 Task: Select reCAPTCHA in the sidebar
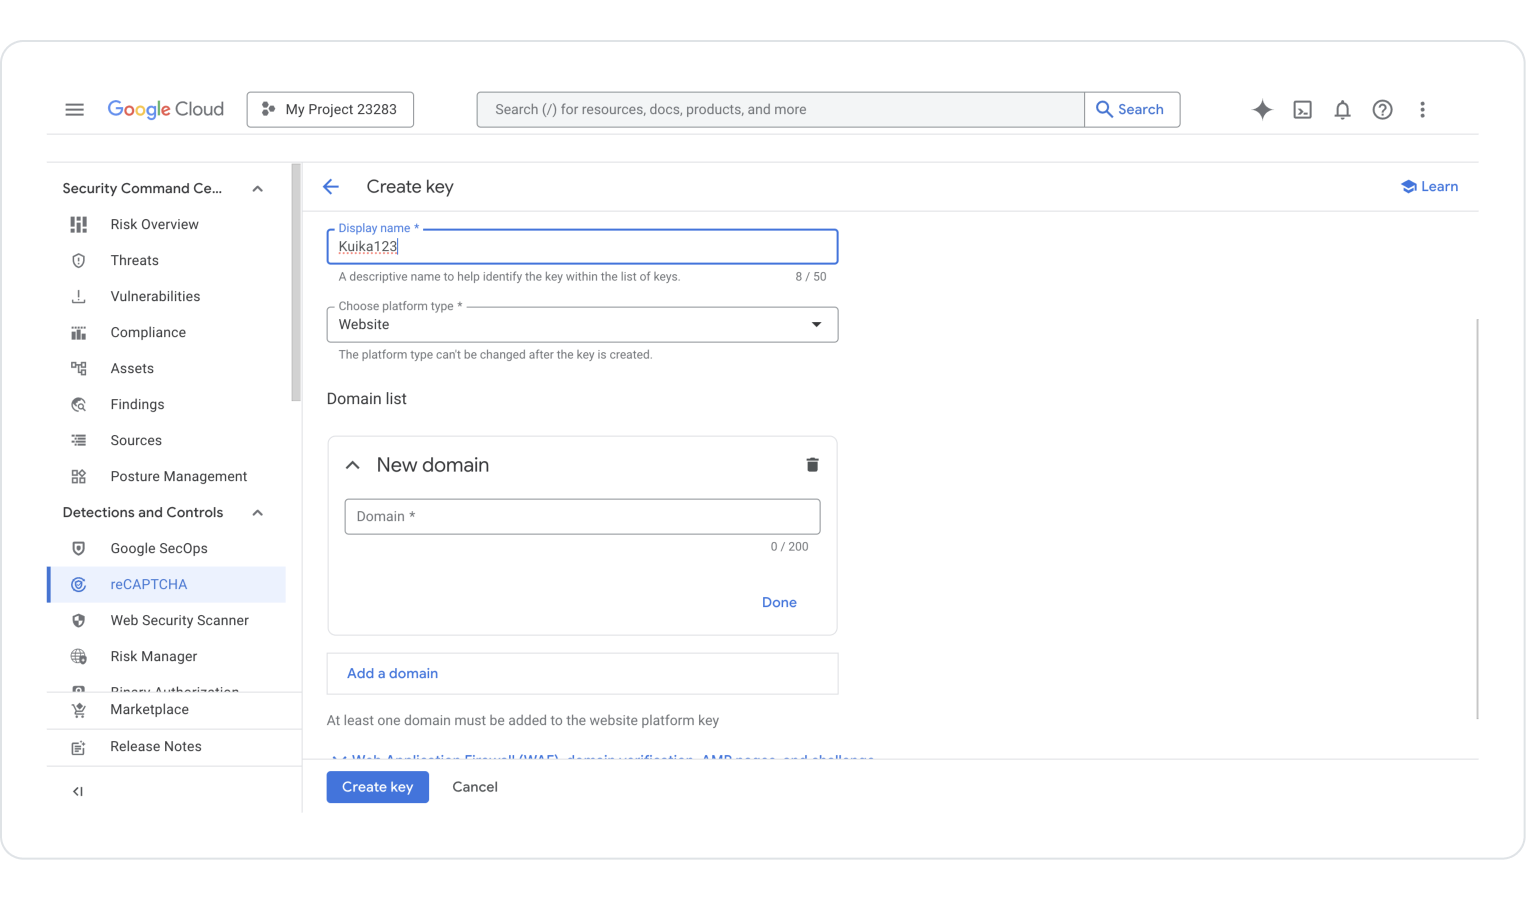click(x=167, y=585)
